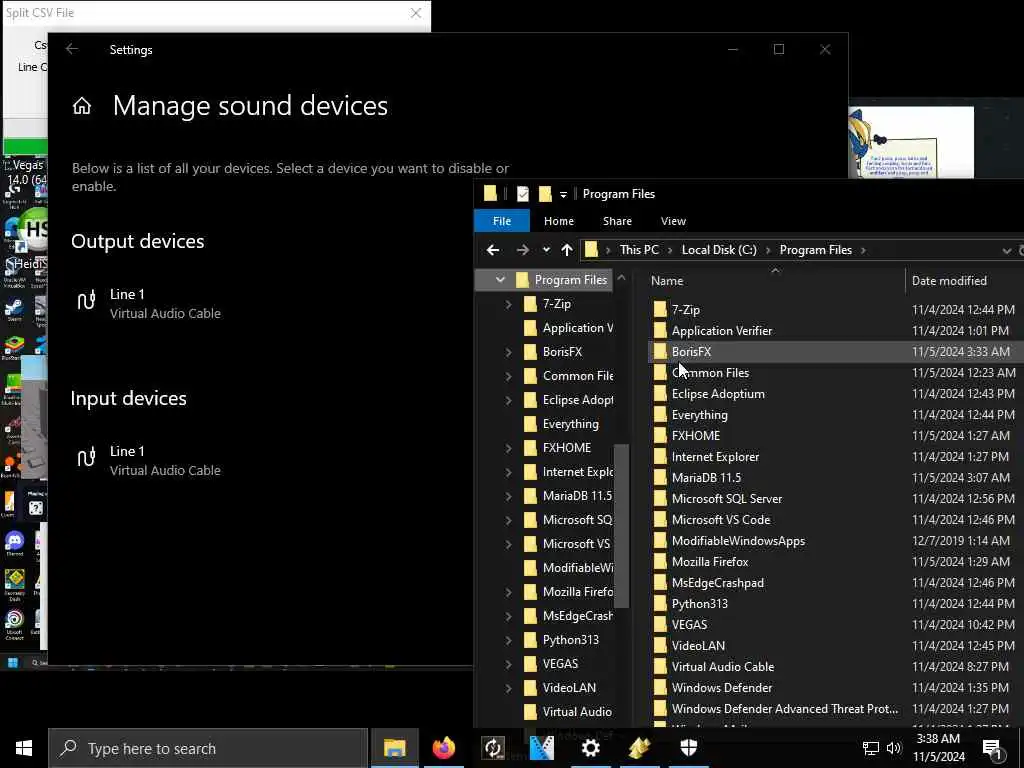Select VEGAS in navigation tree

tap(560, 664)
